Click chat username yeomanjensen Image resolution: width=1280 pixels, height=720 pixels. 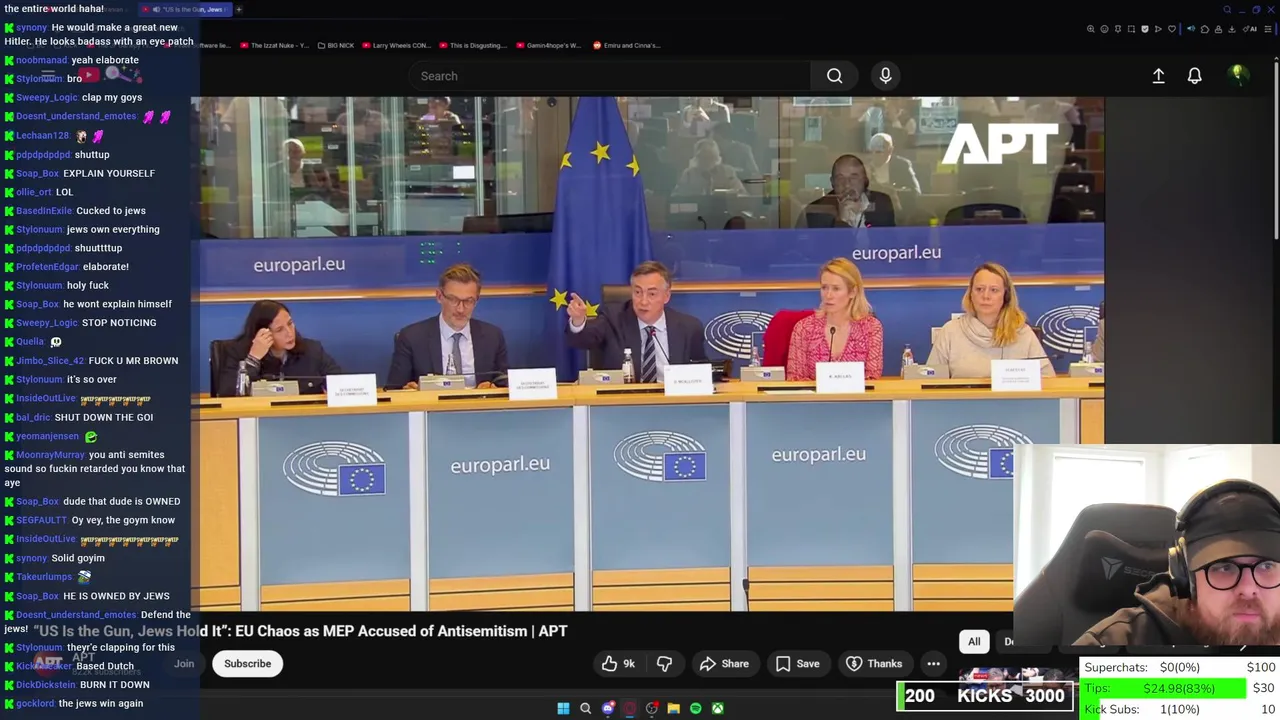[47, 436]
